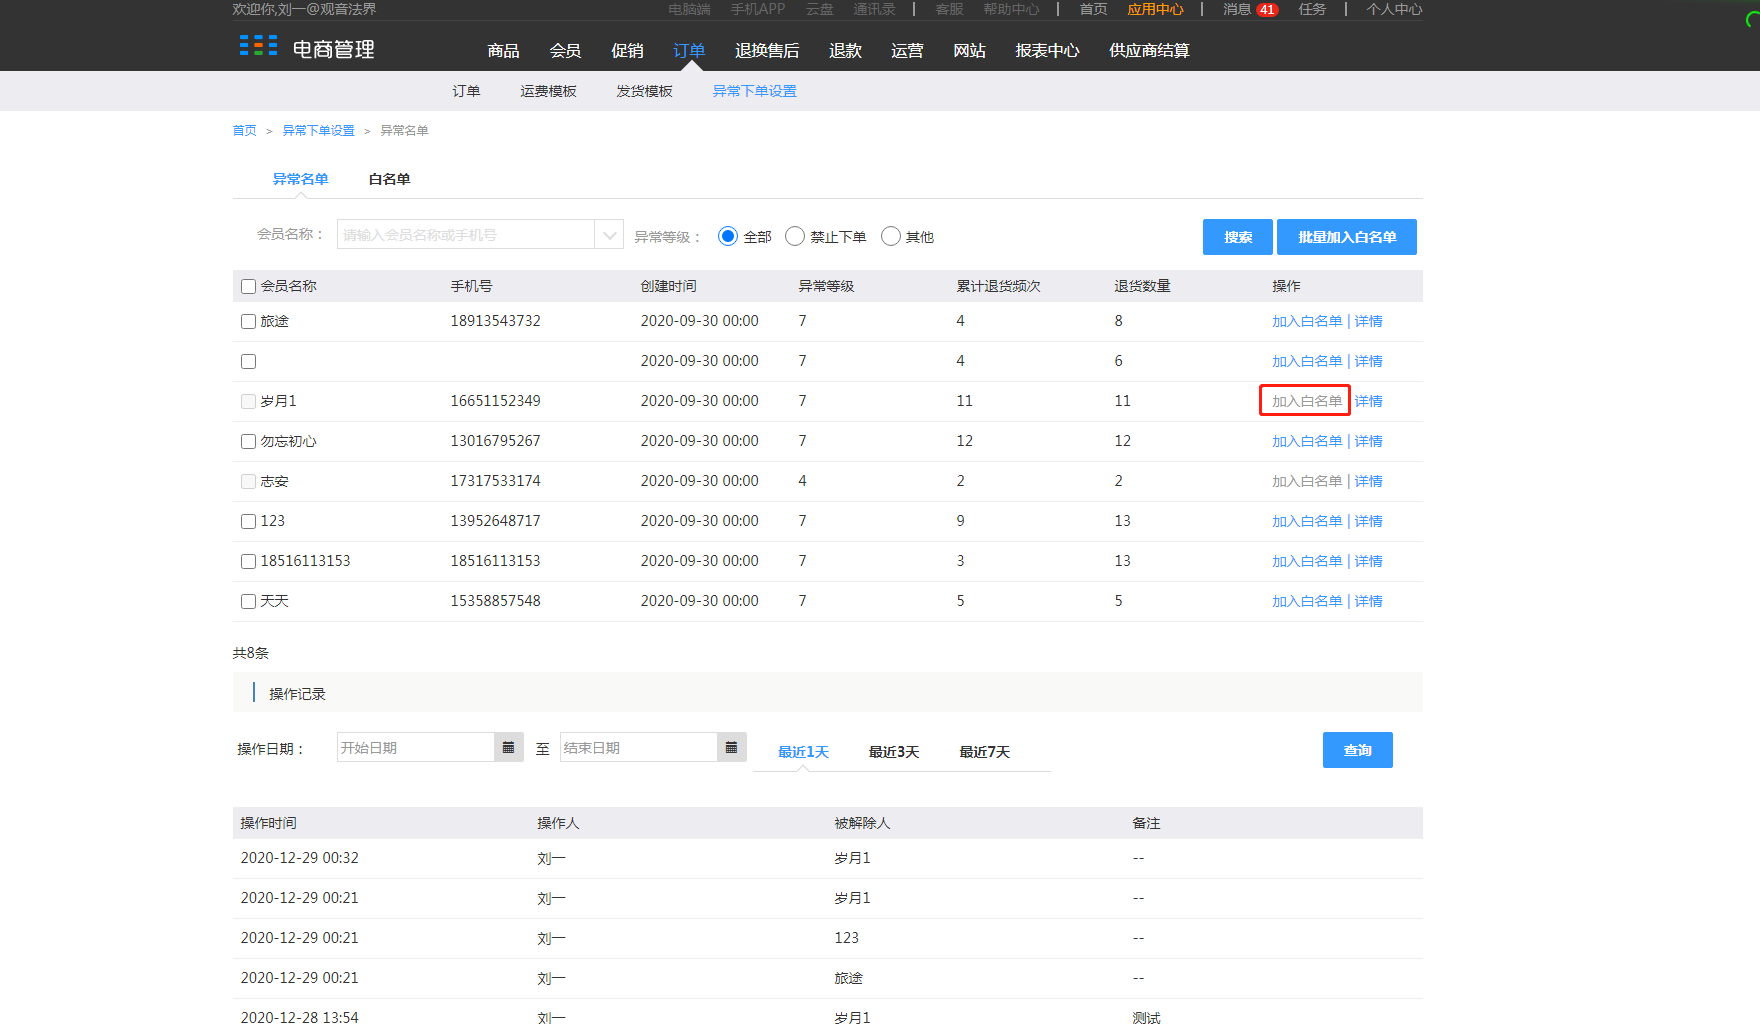Open 手机APP in the top bar

coord(757,9)
